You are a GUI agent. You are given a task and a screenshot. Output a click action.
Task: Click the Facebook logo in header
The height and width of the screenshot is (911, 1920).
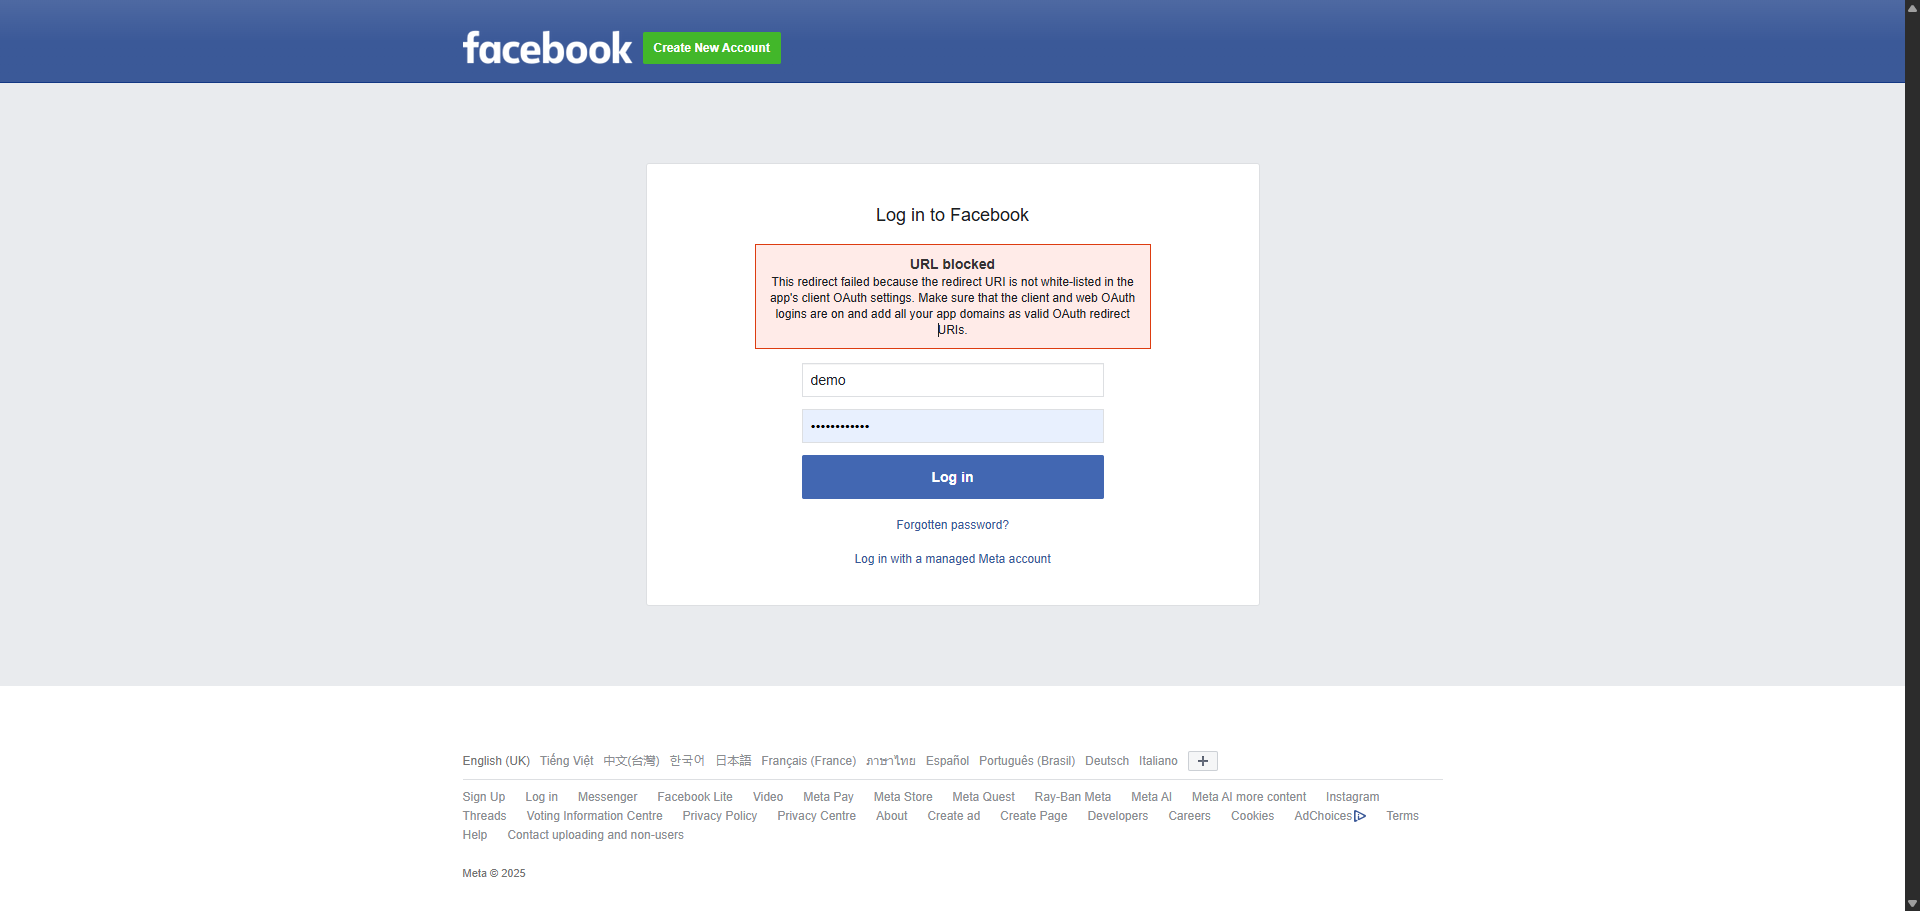547,48
